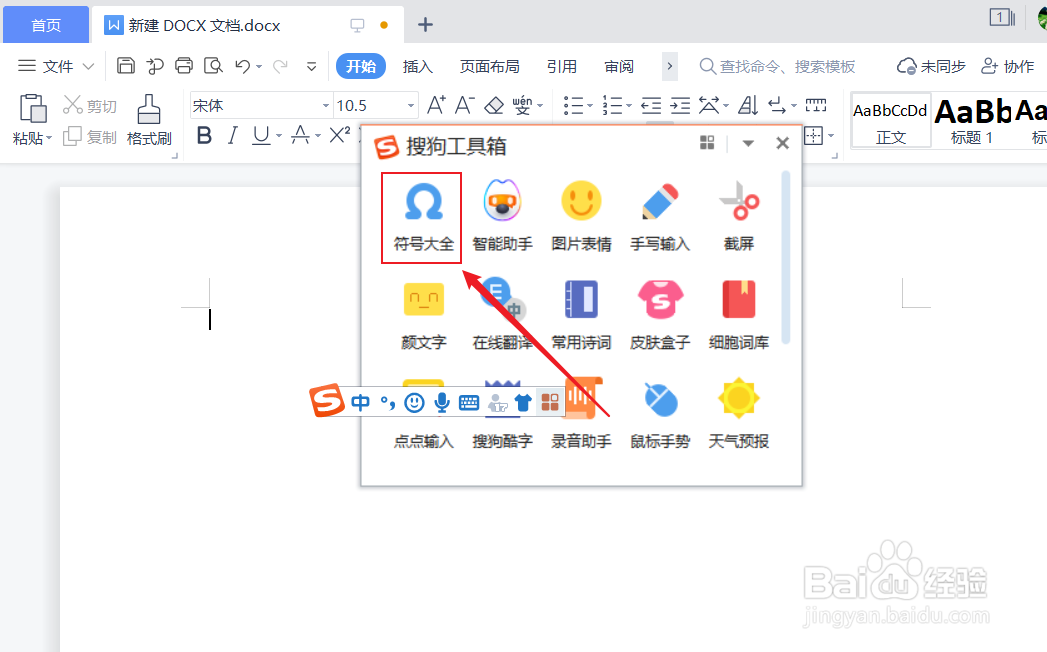Paste with the 粘贴 button

point(32,120)
